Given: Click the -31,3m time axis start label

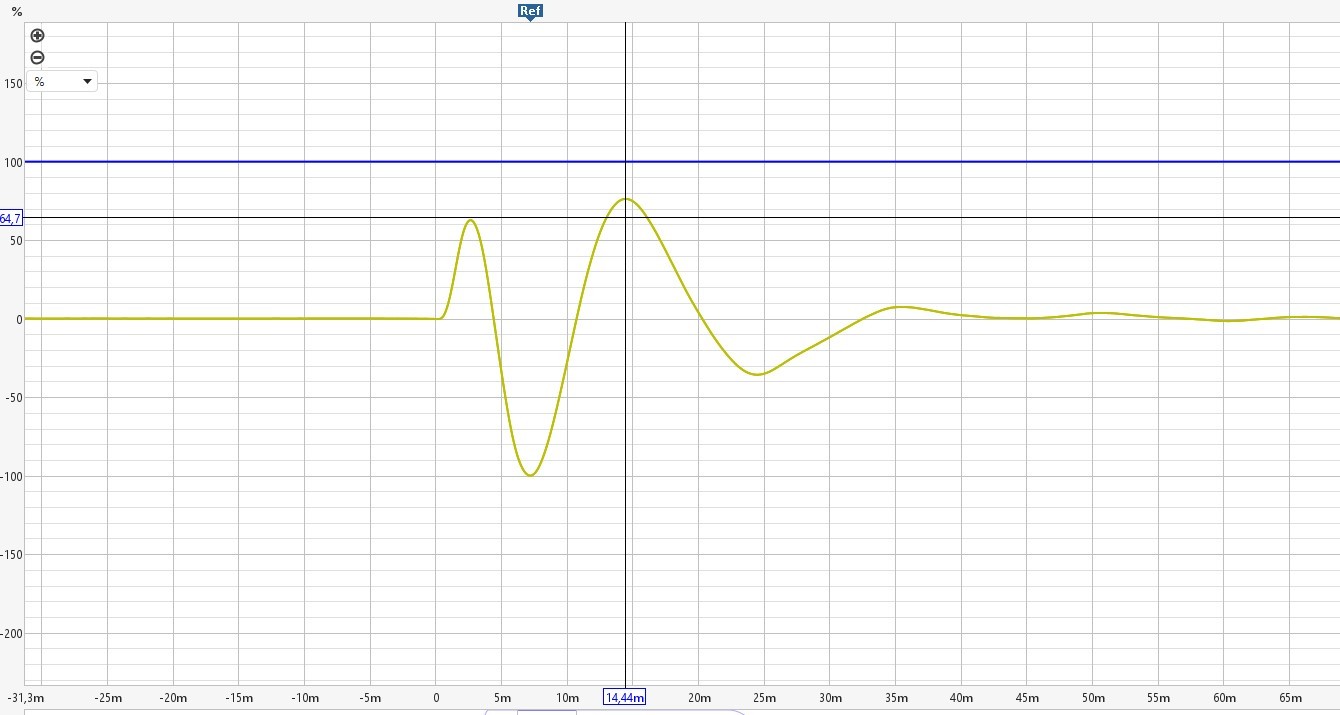Looking at the screenshot, I should click(x=26, y=697).
